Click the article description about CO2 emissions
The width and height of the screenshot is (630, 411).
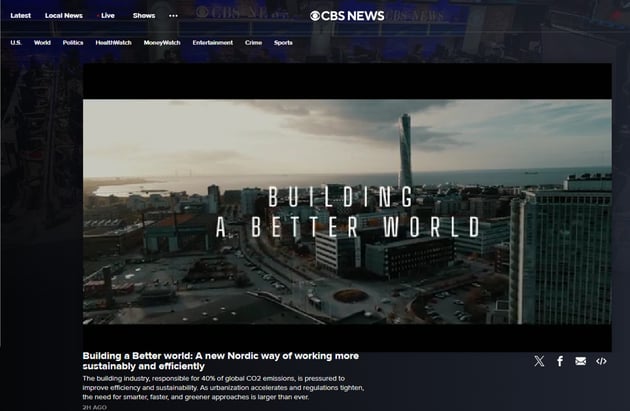point(223,388)
